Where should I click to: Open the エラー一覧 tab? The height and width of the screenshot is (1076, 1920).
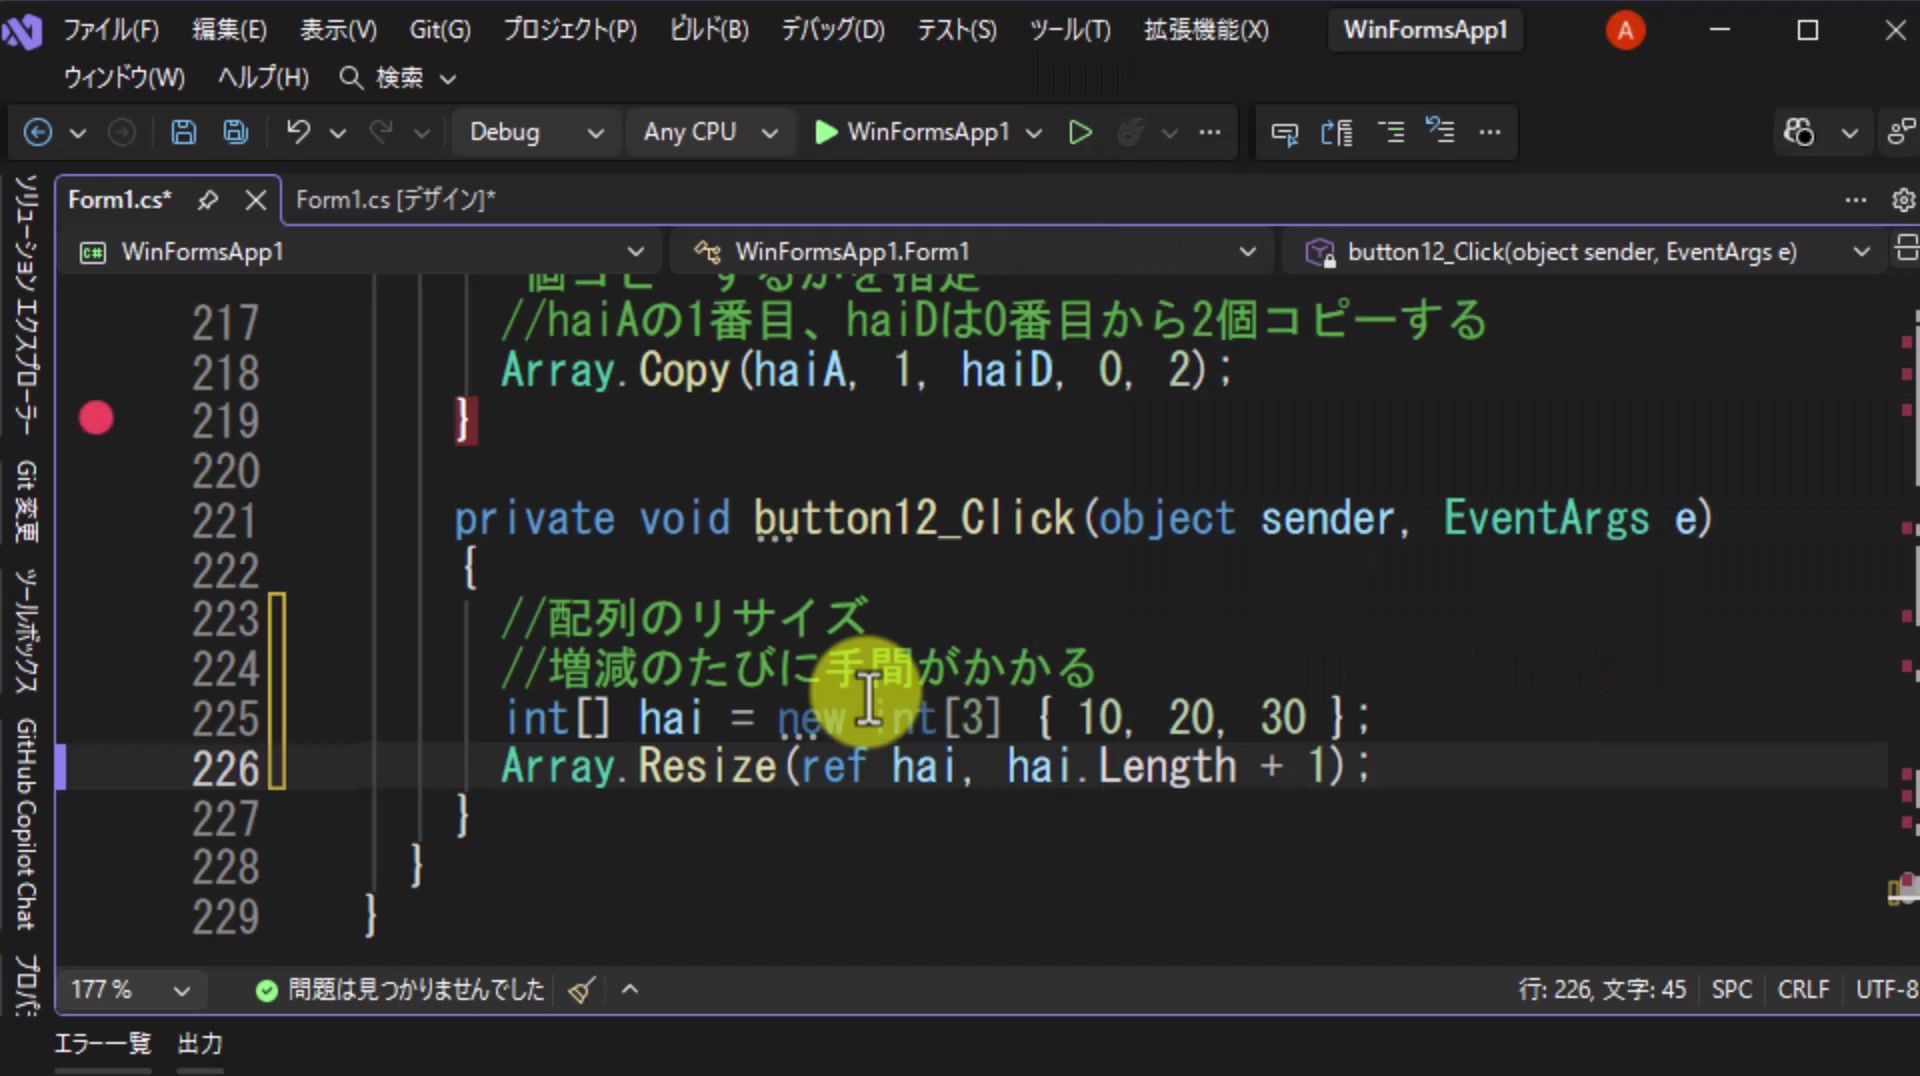[103, 1044]
